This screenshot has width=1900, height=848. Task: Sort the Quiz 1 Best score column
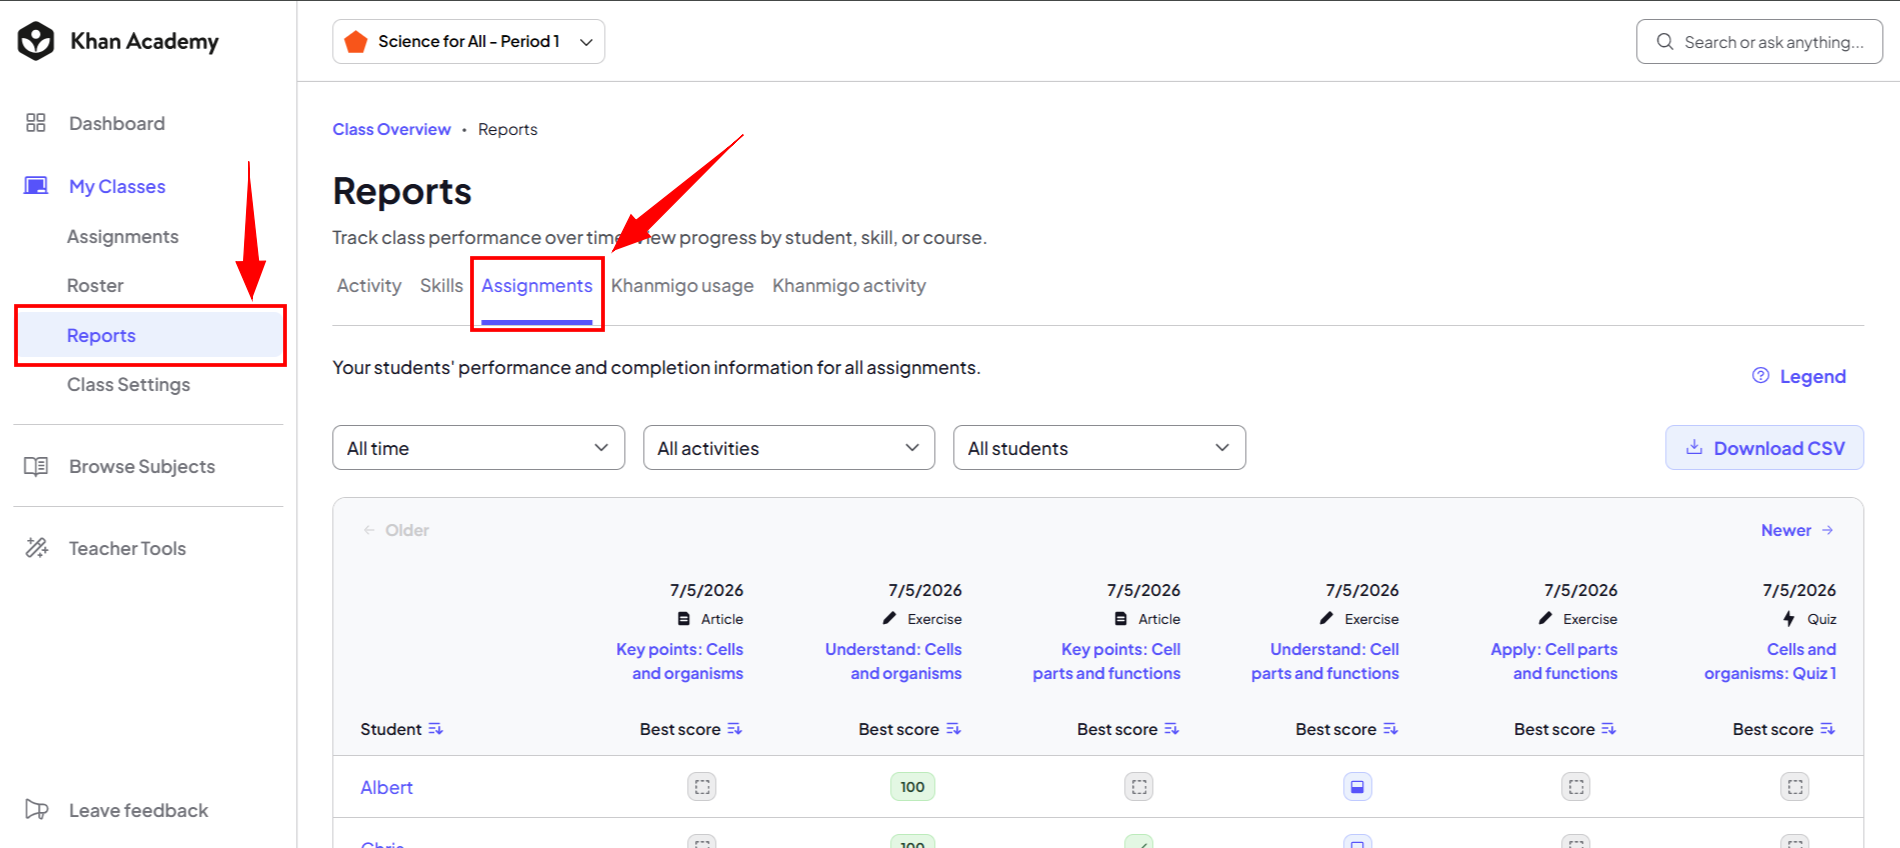(x=1827, y=729)
